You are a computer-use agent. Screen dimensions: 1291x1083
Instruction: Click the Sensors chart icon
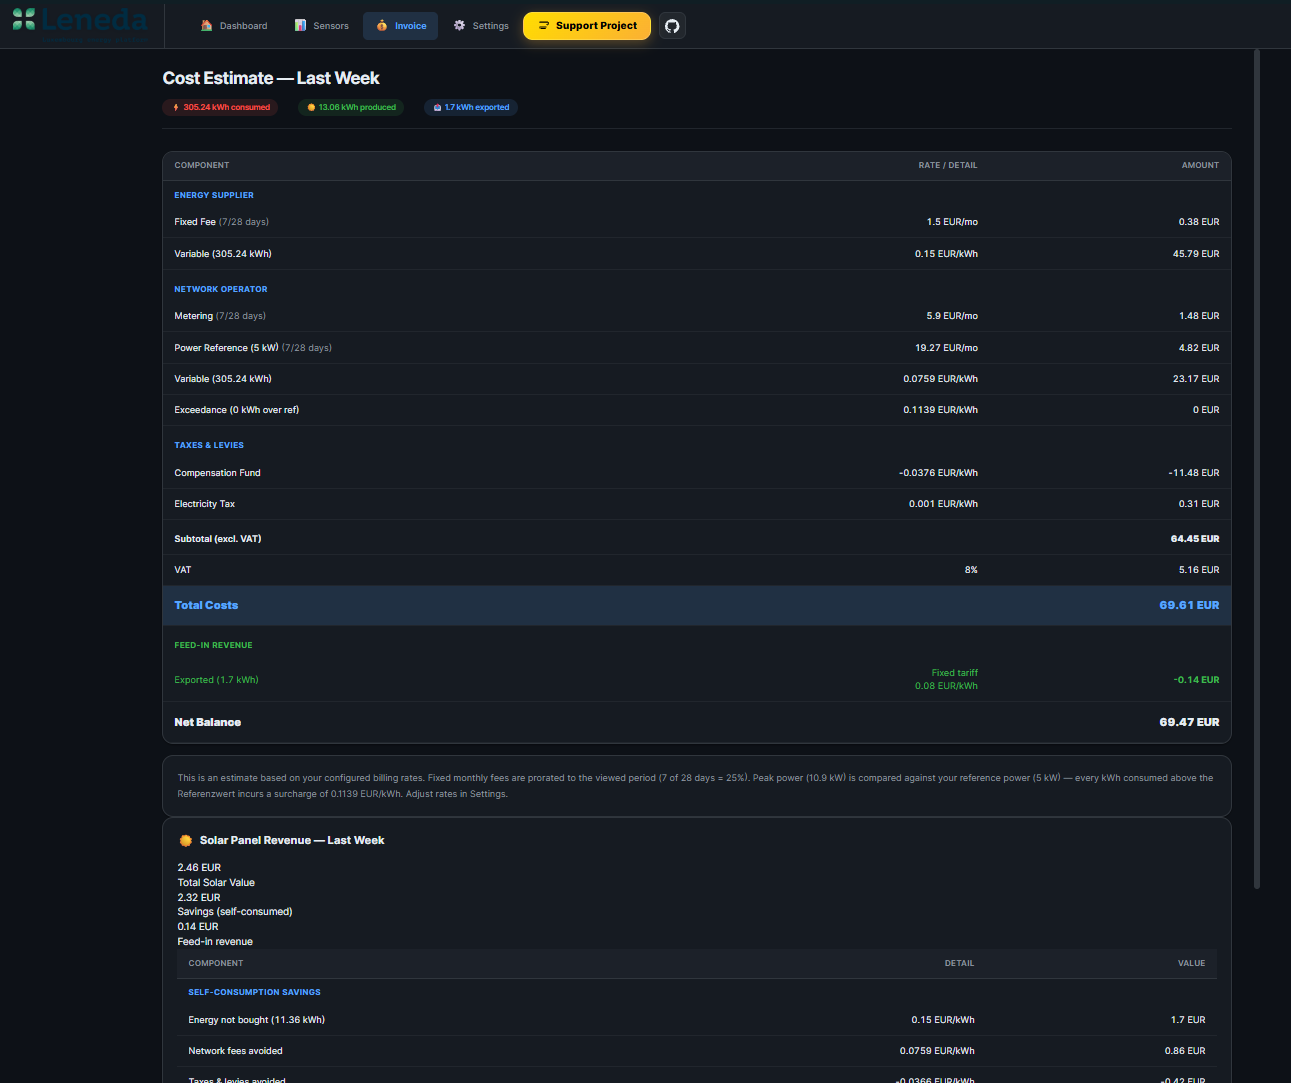pyautogui.click(x=300, y=26)
